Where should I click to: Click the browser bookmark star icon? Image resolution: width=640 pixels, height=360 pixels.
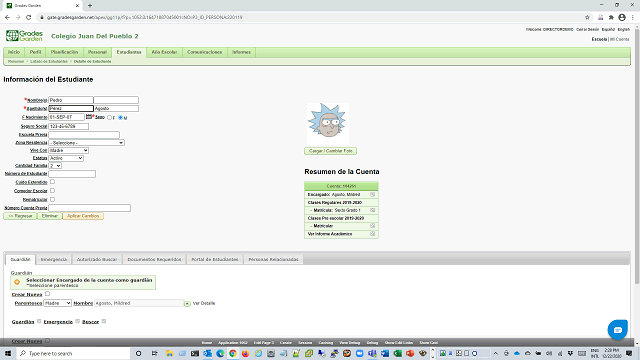pyautogui.click(x=587, y=17)
